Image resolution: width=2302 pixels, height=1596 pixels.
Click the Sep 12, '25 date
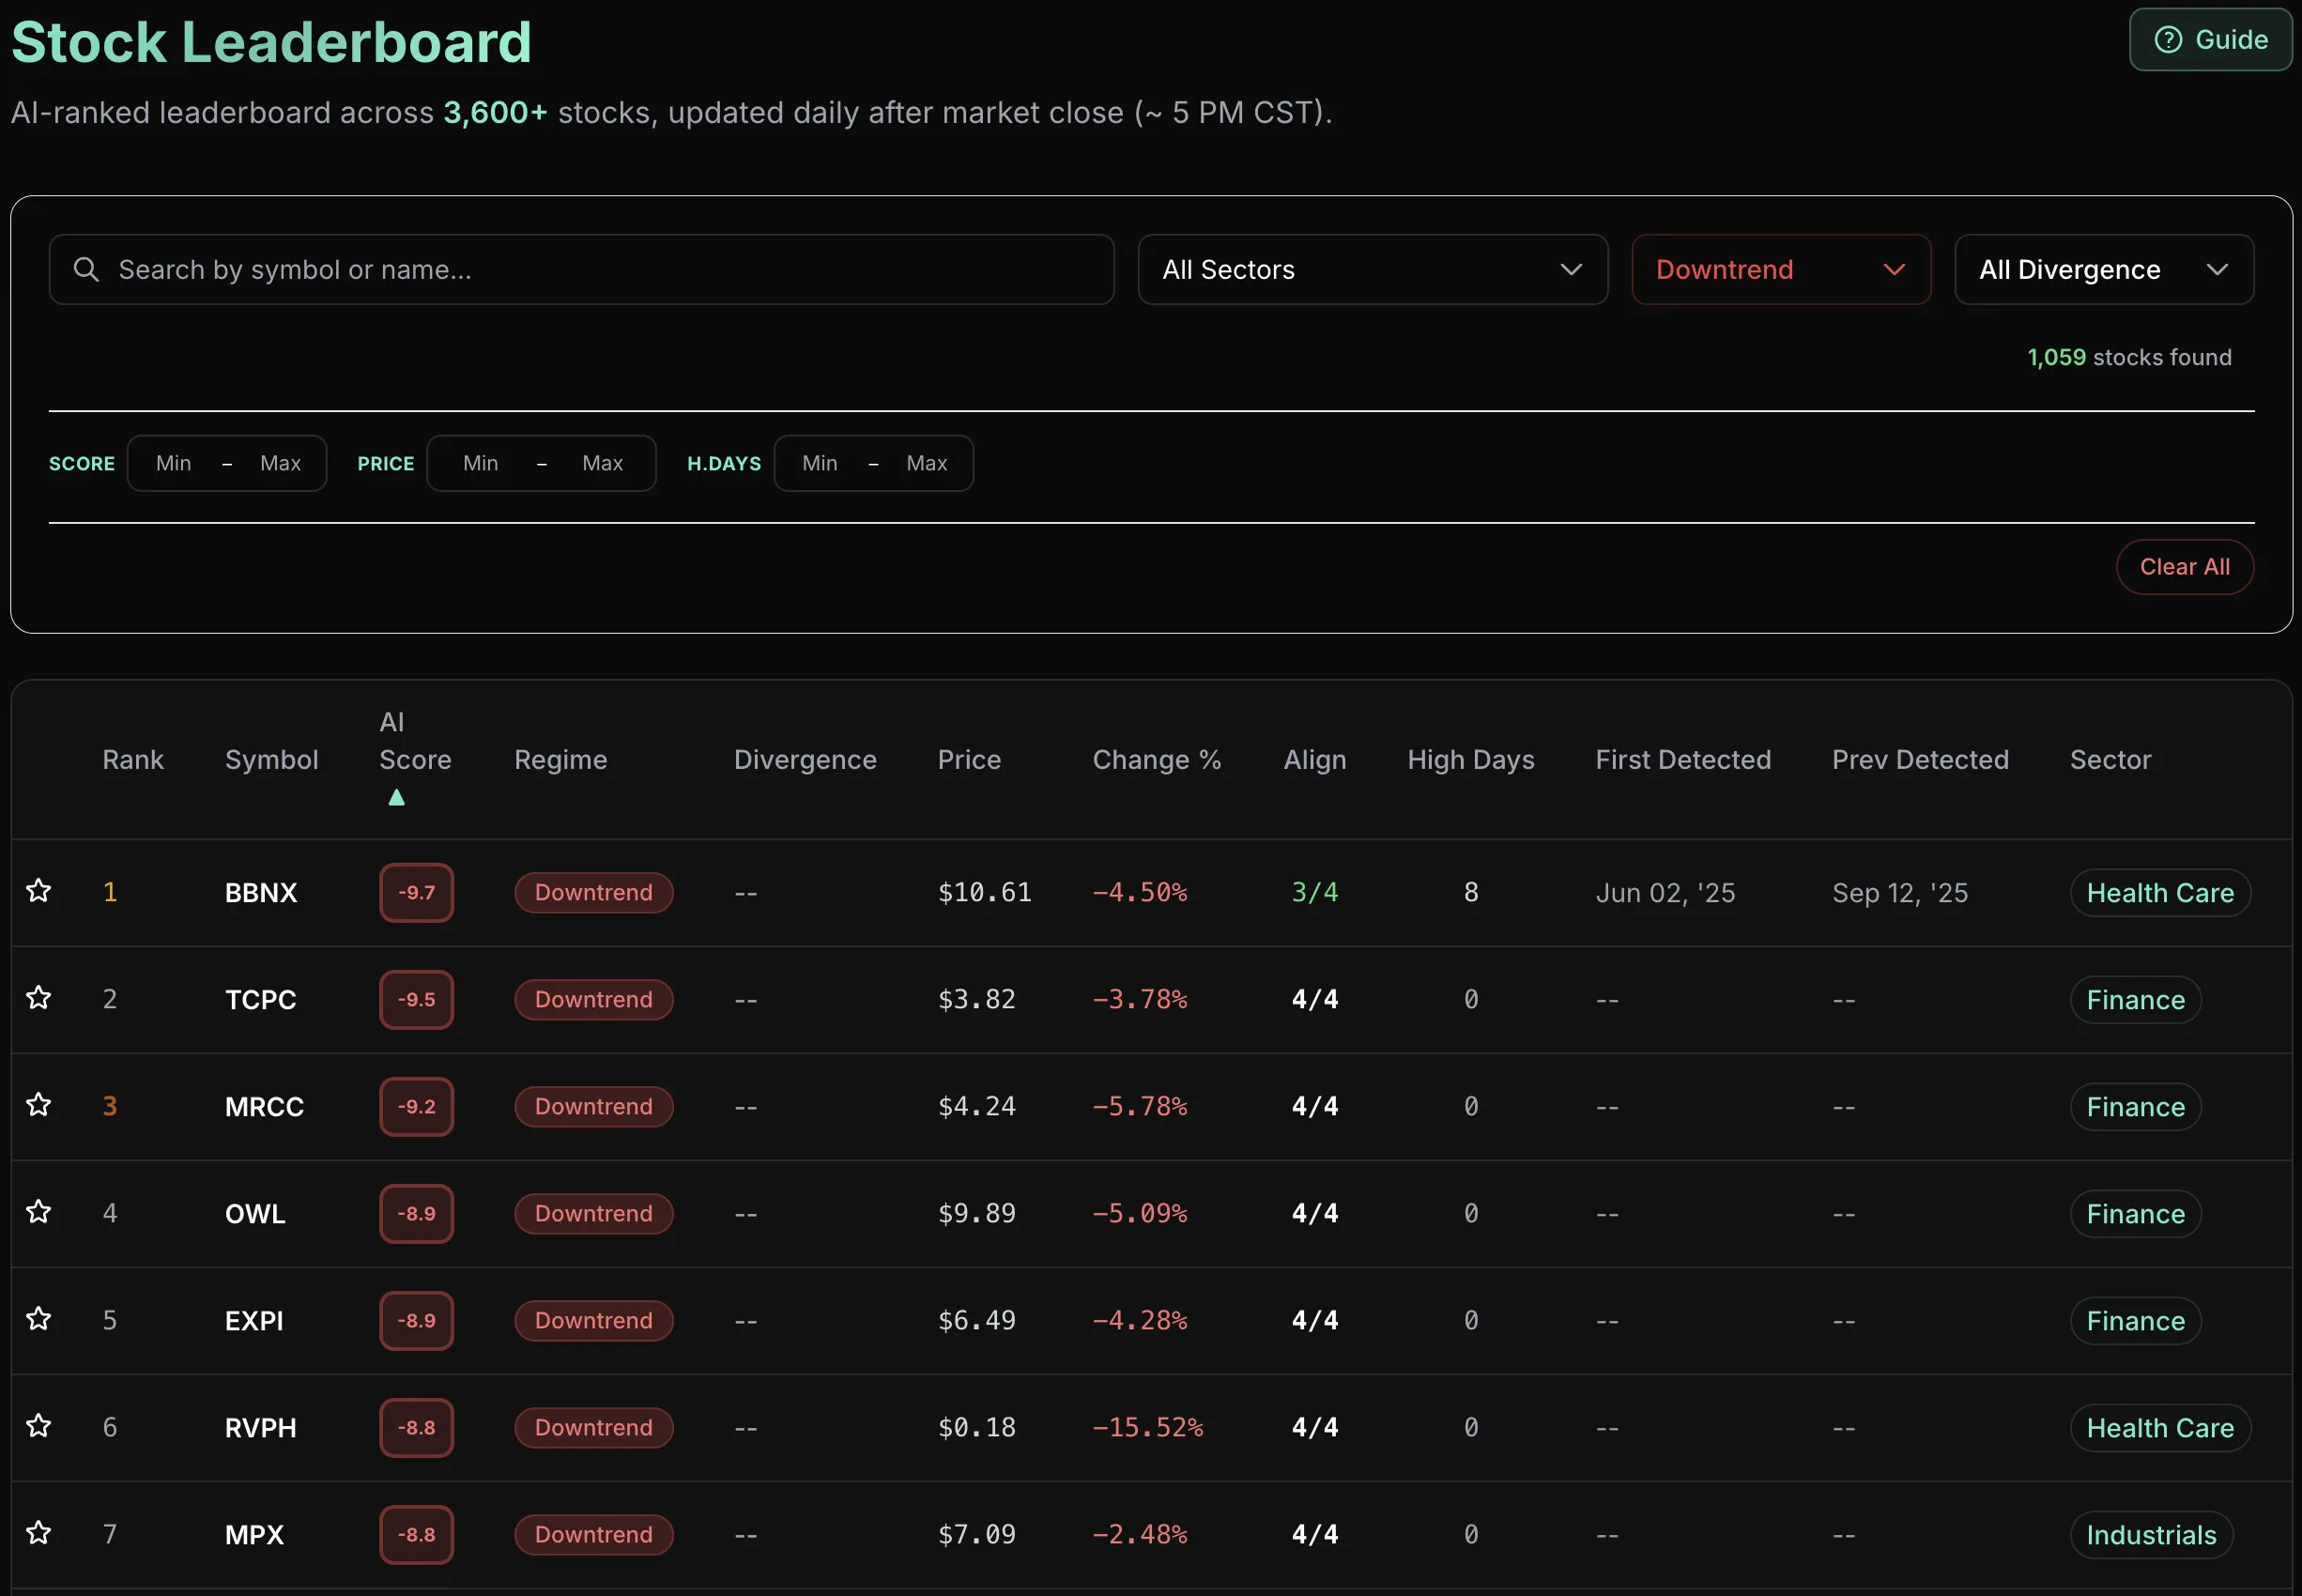click(x=1900, y=892)
